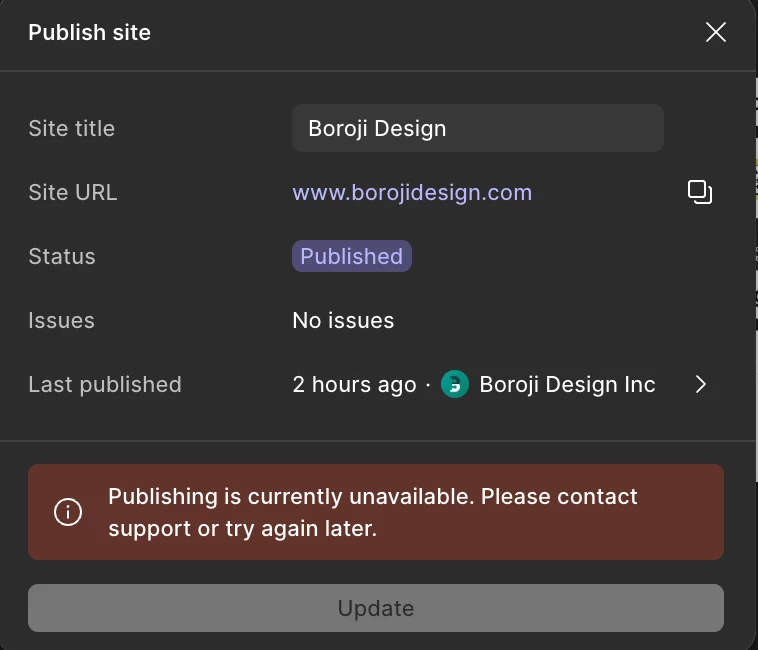The height and width of the screenshot is (650, 758).
Task: Expand last published details with the chevron arrow
Action: (x=700, y=384)
